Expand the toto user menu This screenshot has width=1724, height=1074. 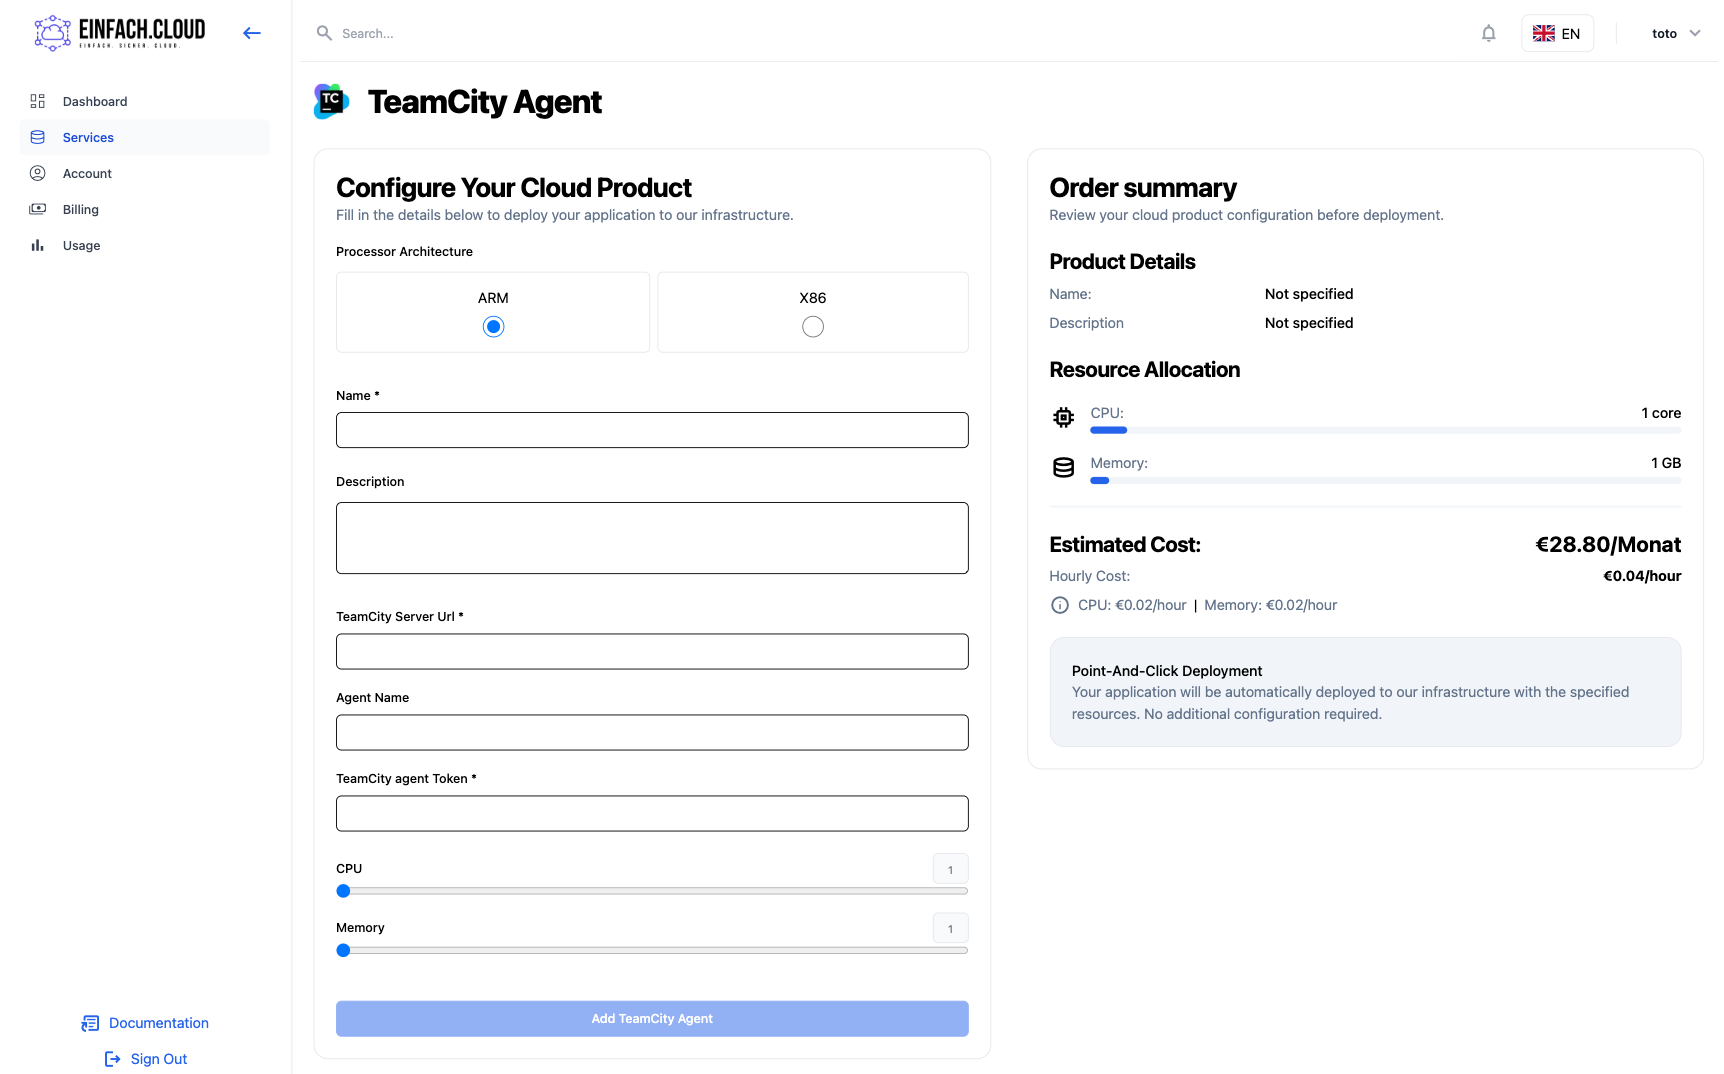pos(1675,33)
